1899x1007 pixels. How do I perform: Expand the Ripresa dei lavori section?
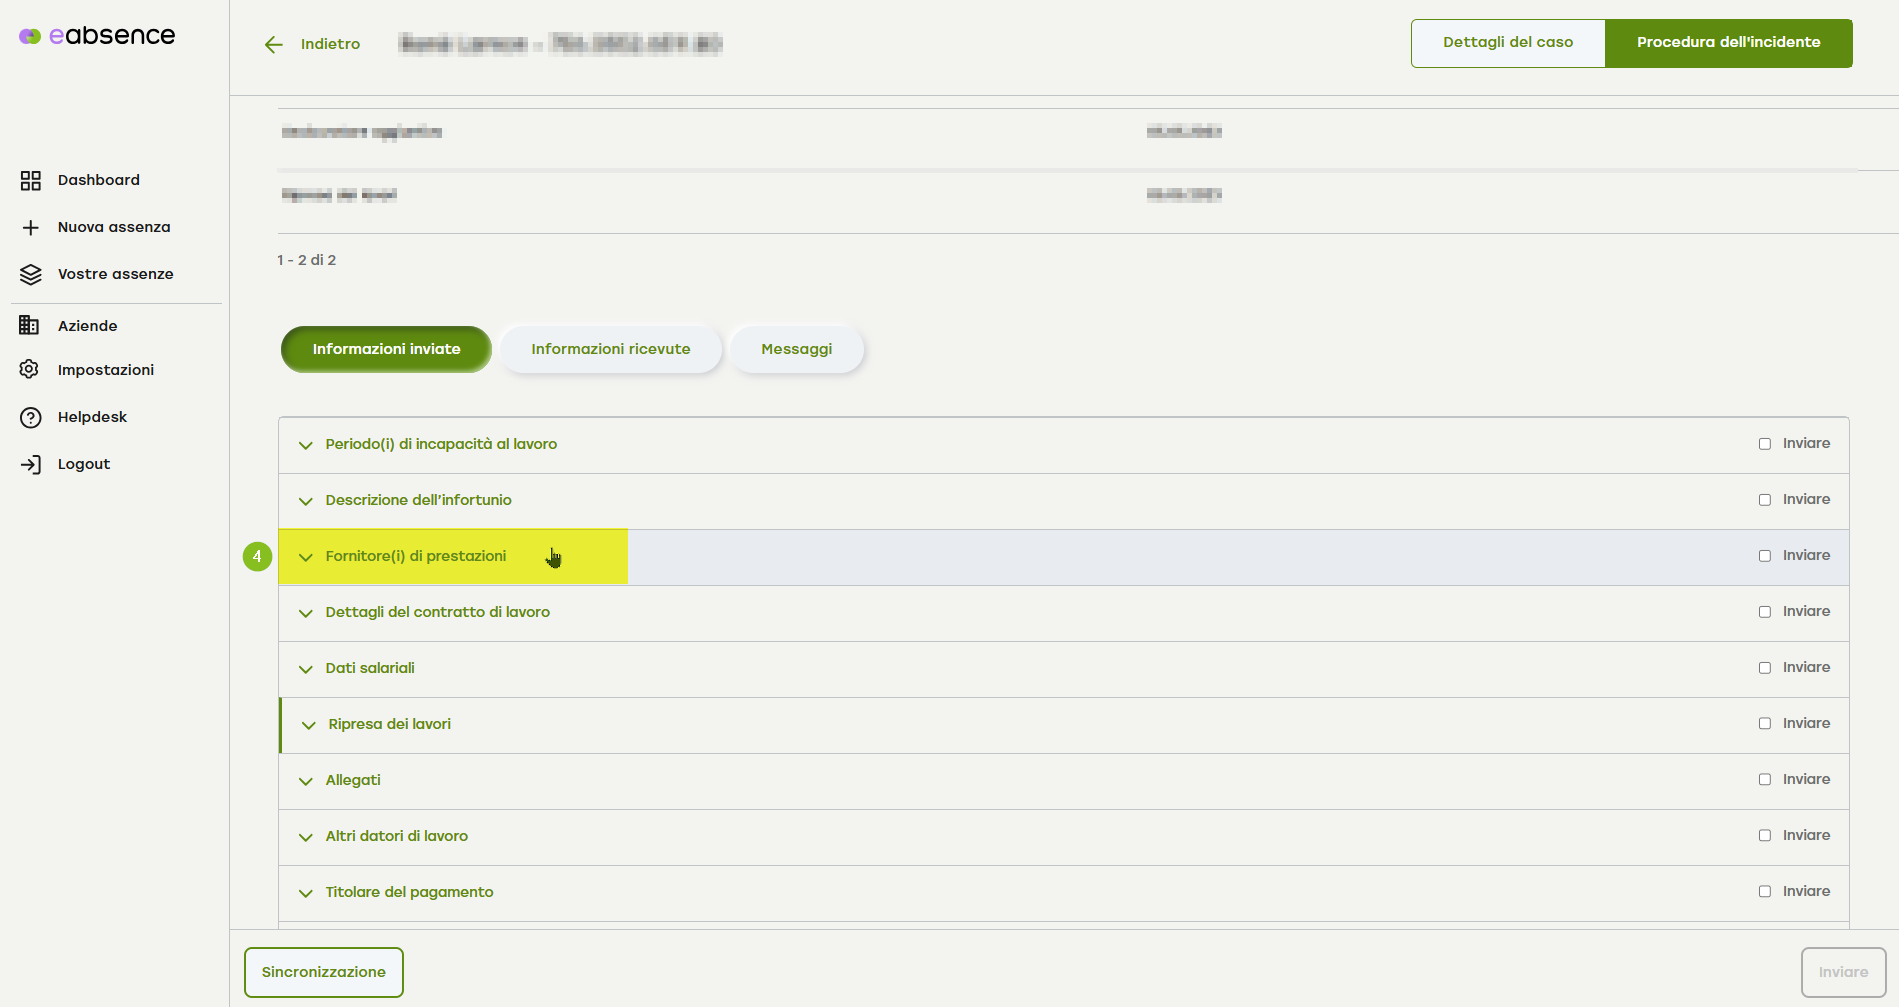(x=389, y=724)
